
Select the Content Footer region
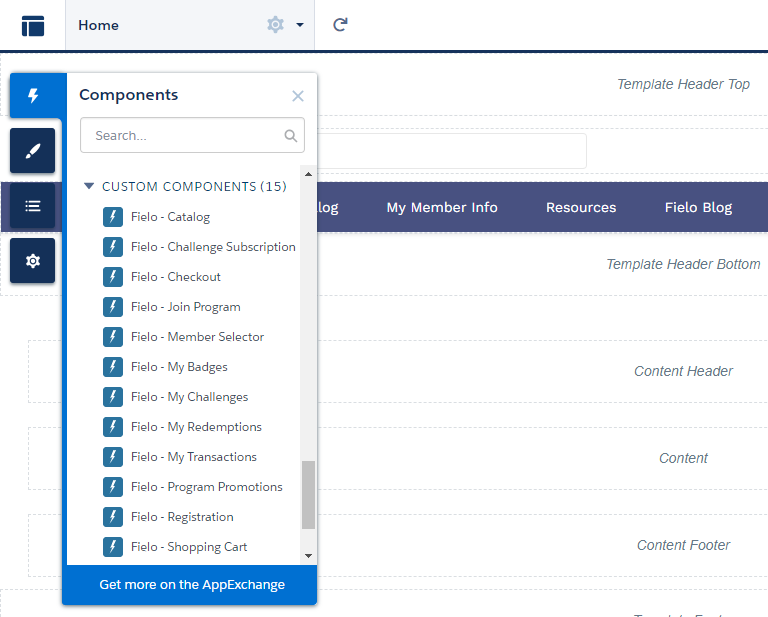point(683,545)
